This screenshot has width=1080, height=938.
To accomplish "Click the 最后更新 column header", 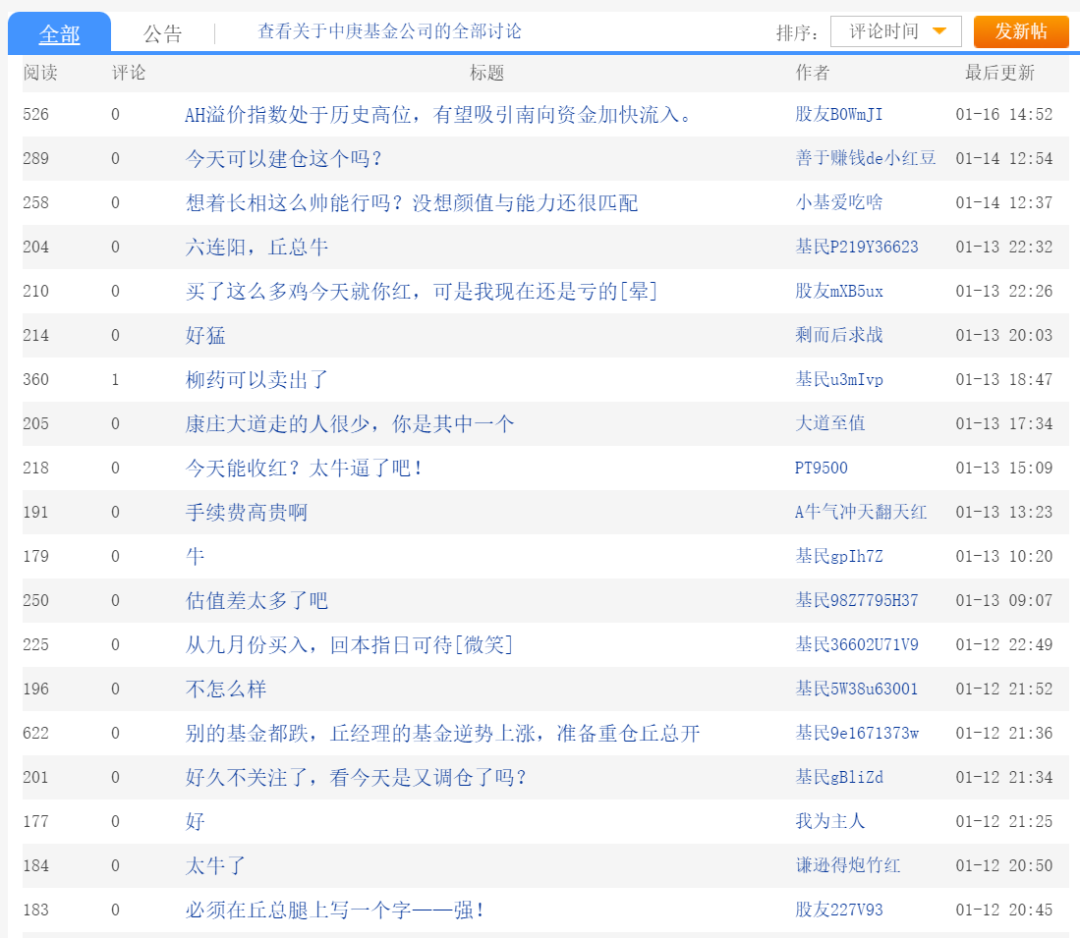I will click(999, 72).
